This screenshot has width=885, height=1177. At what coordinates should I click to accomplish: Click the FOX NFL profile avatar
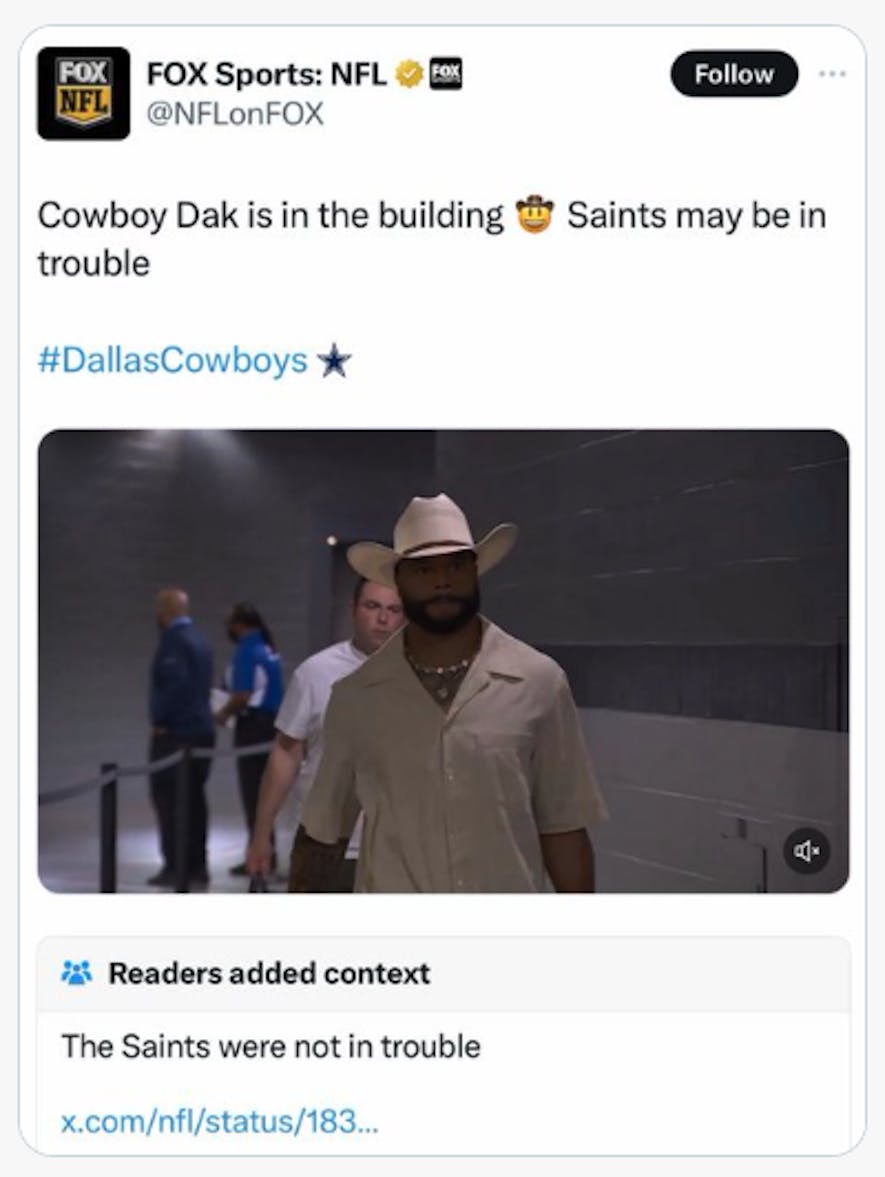[x=83, y=93]
